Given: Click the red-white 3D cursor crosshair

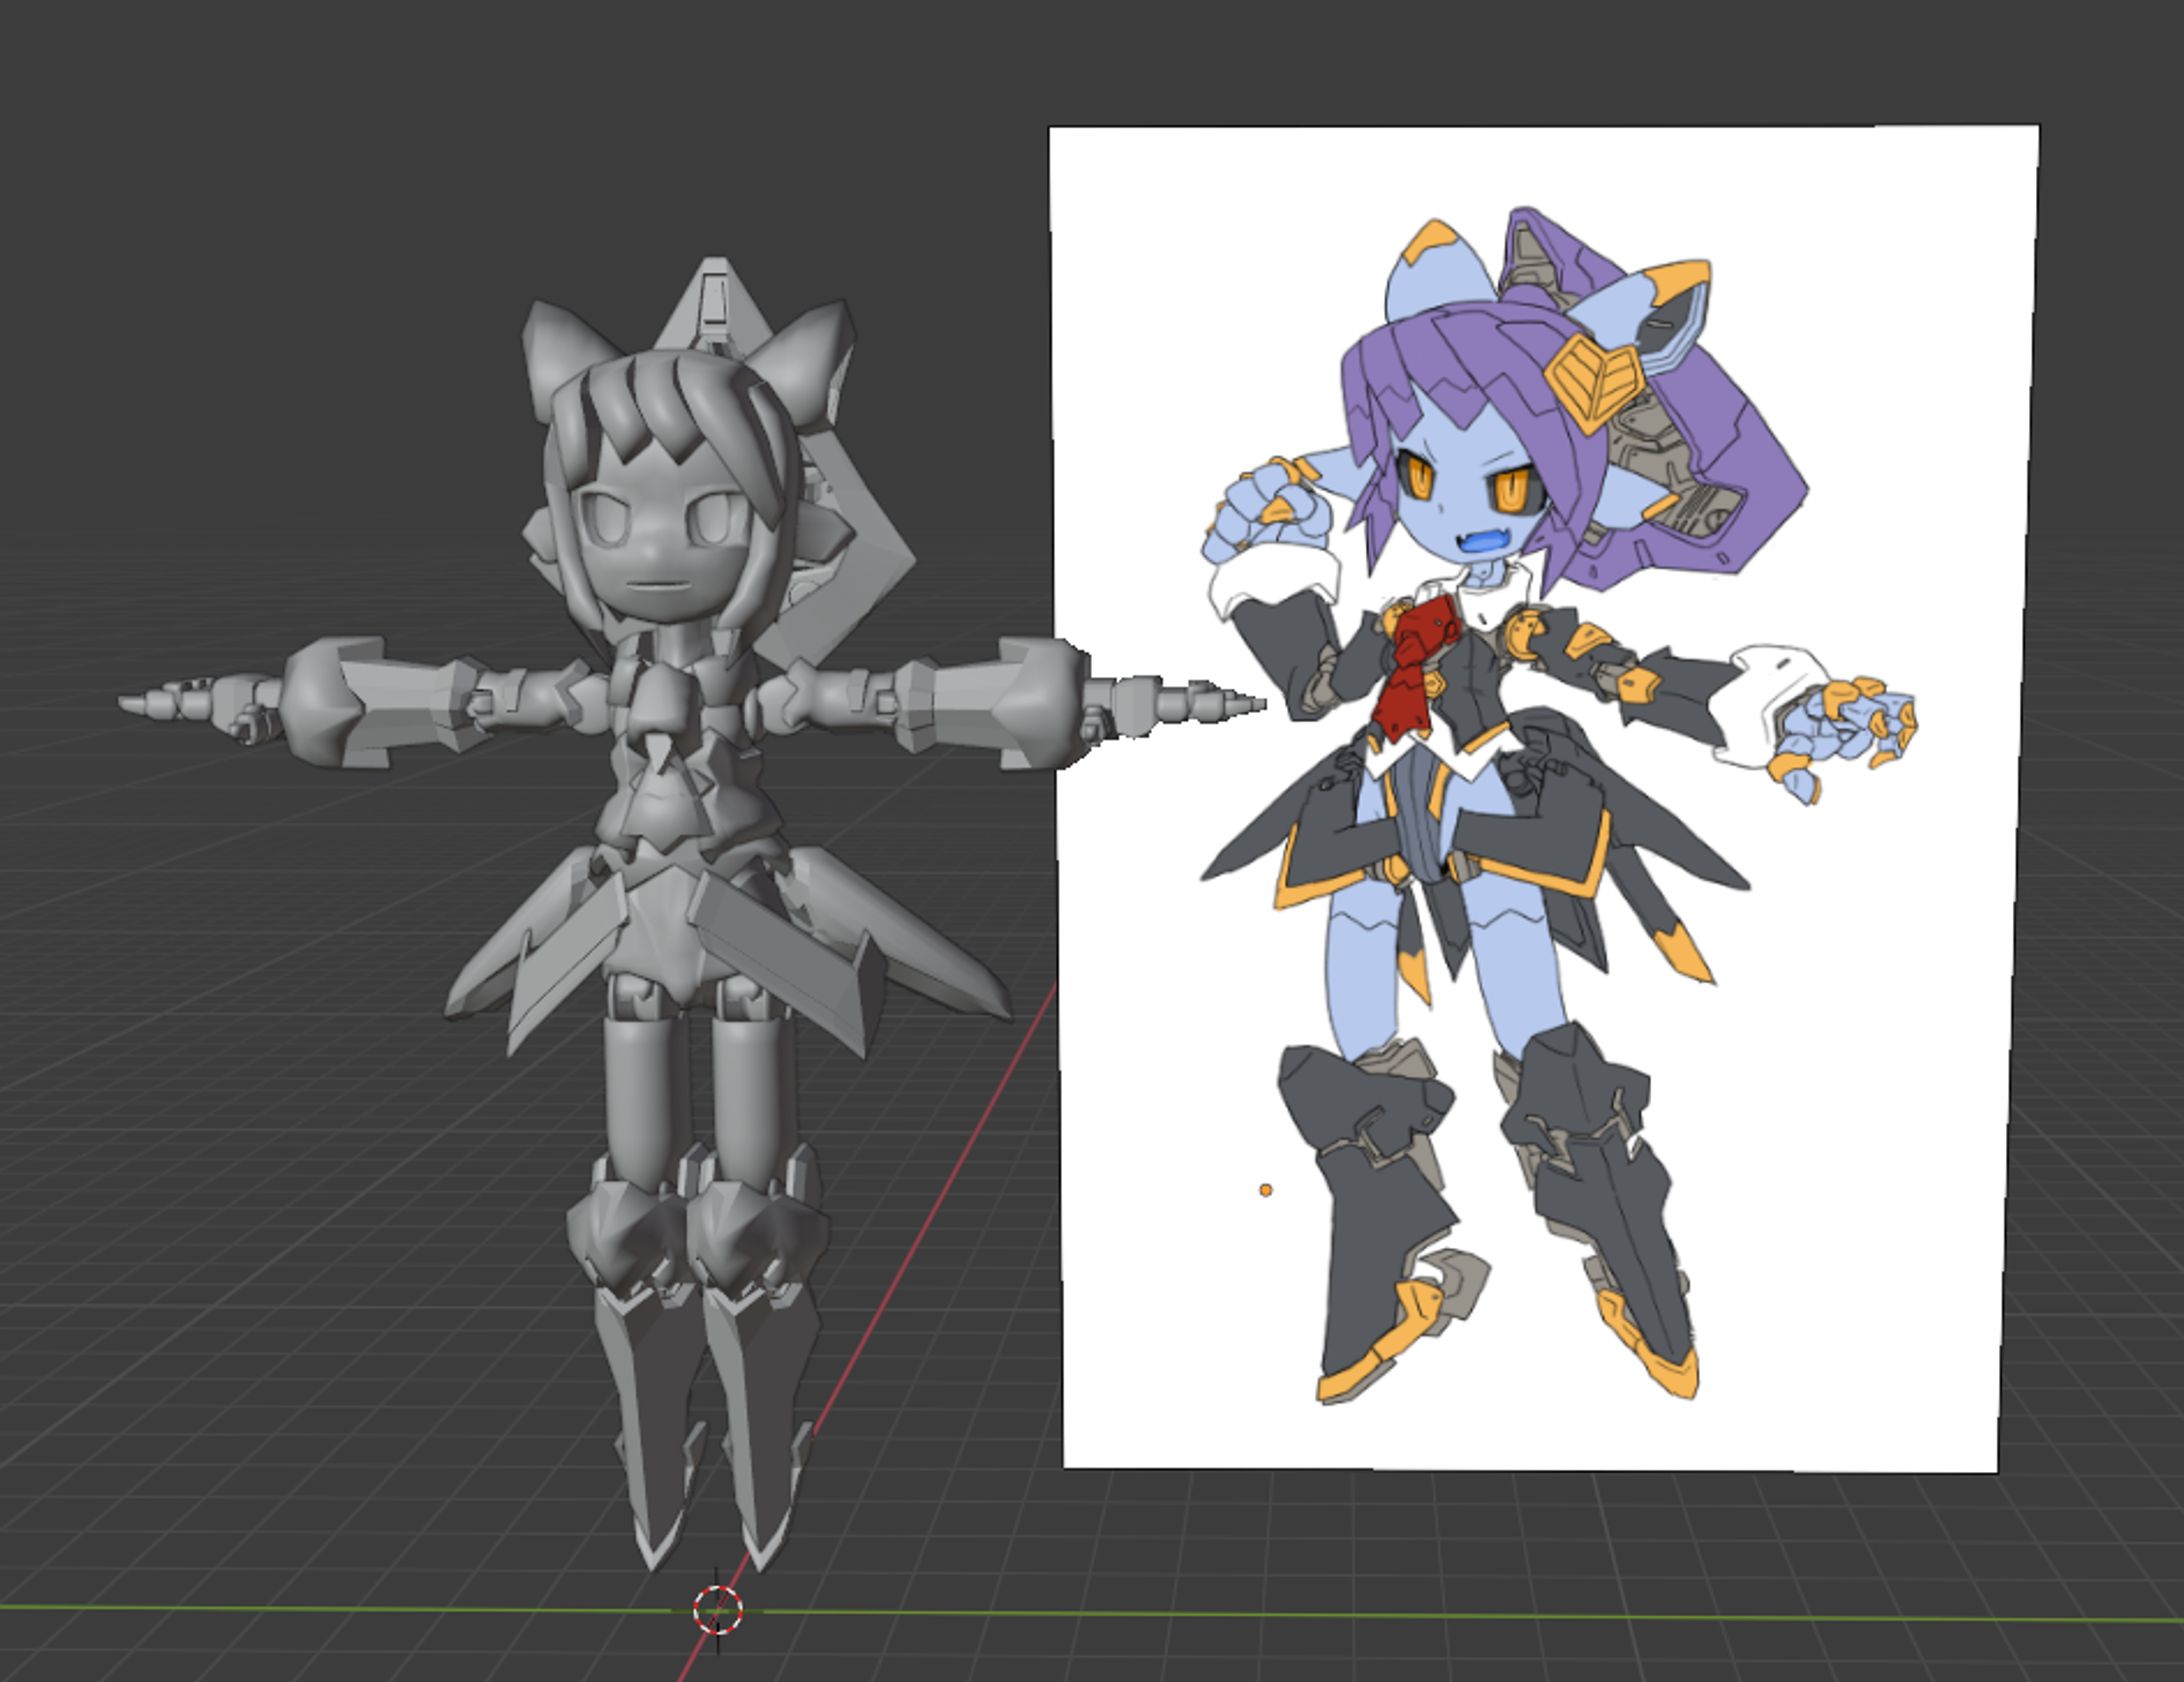Looking at the screenshot, I should tap(718, 1609).
